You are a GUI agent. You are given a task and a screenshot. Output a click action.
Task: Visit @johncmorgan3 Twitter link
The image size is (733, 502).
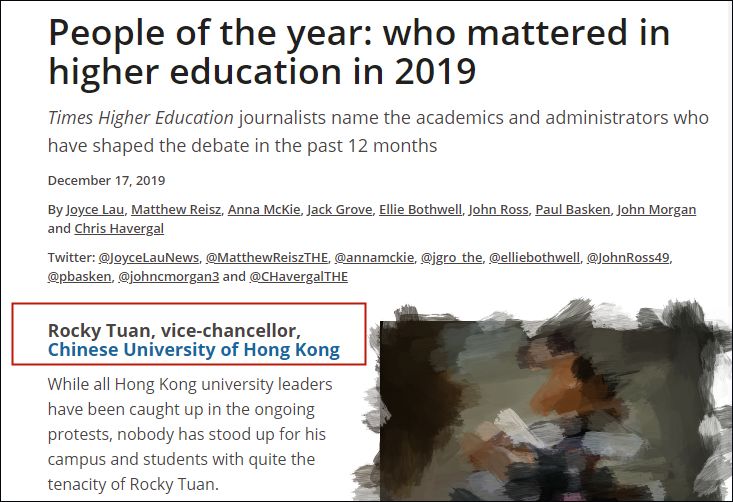coord(168,277)
